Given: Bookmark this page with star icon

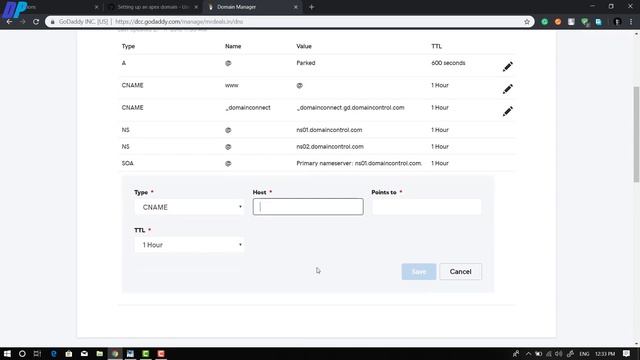Looking at the screenshot, I should pos(527,22).
